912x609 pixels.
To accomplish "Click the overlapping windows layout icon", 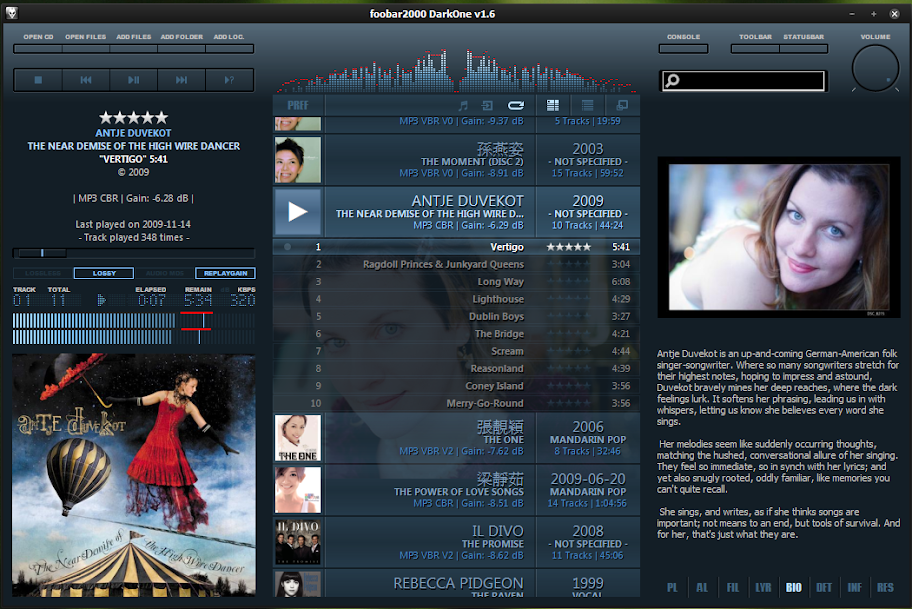I will 622,105.
